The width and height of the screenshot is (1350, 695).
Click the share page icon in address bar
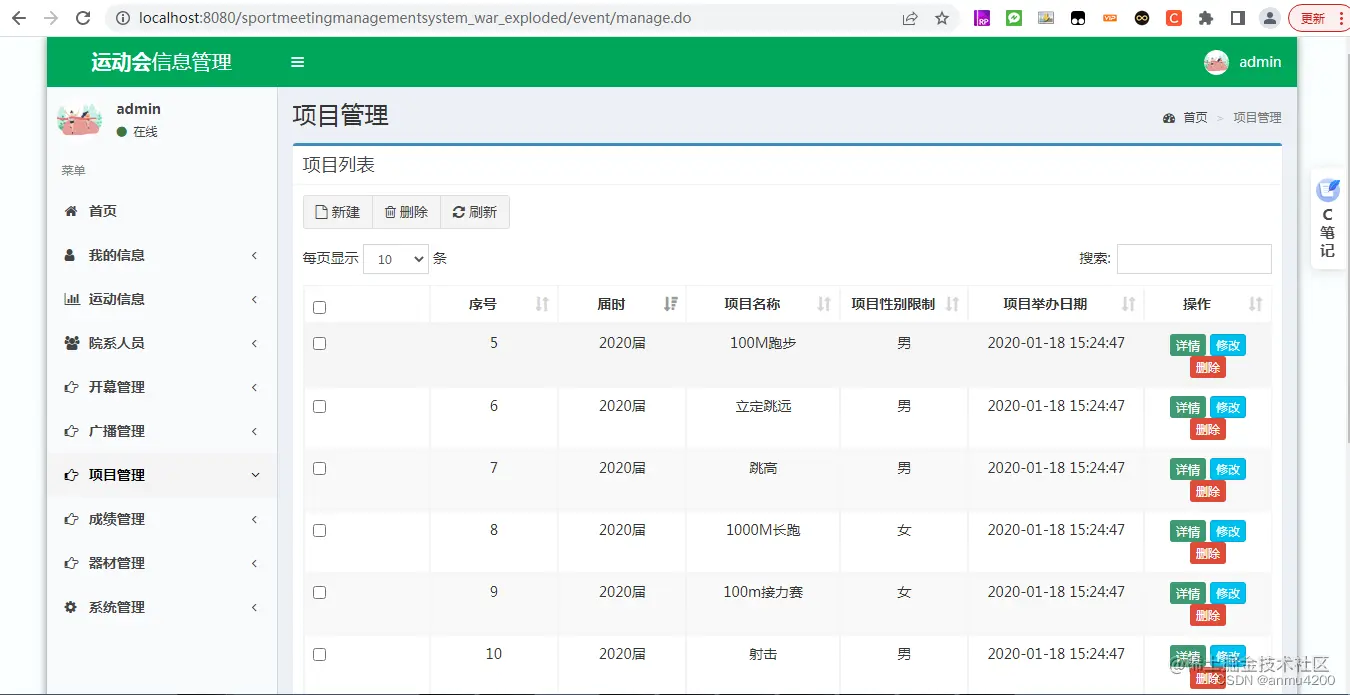pos(910,18)
